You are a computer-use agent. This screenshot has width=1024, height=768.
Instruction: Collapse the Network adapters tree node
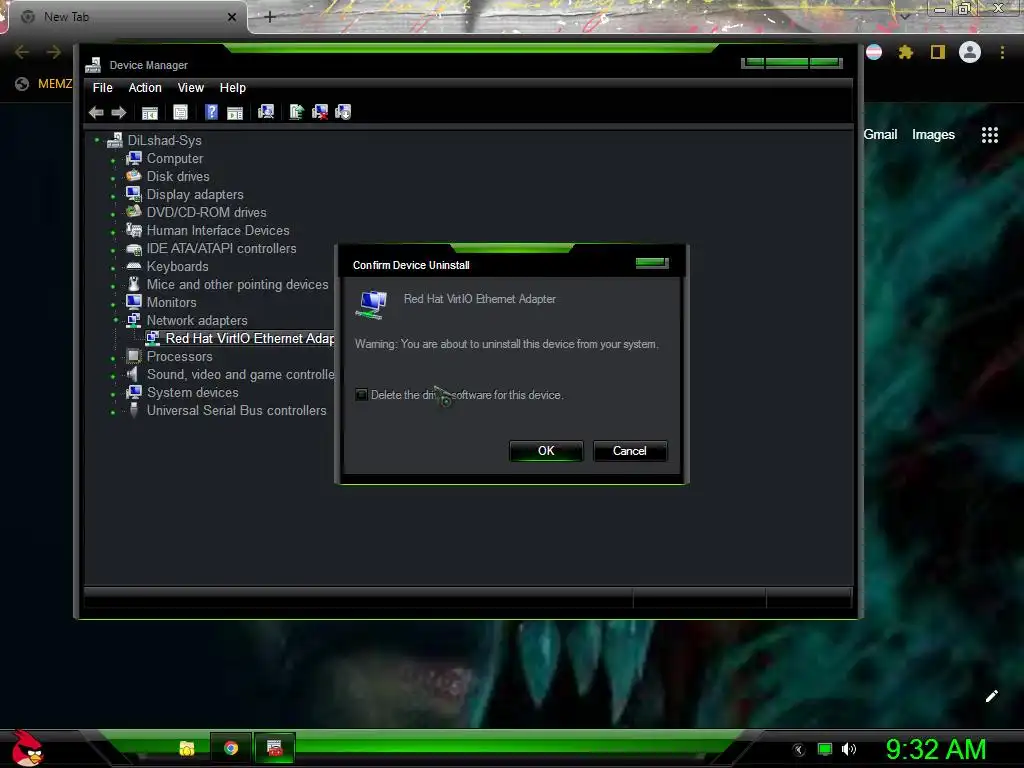[115, 320]
